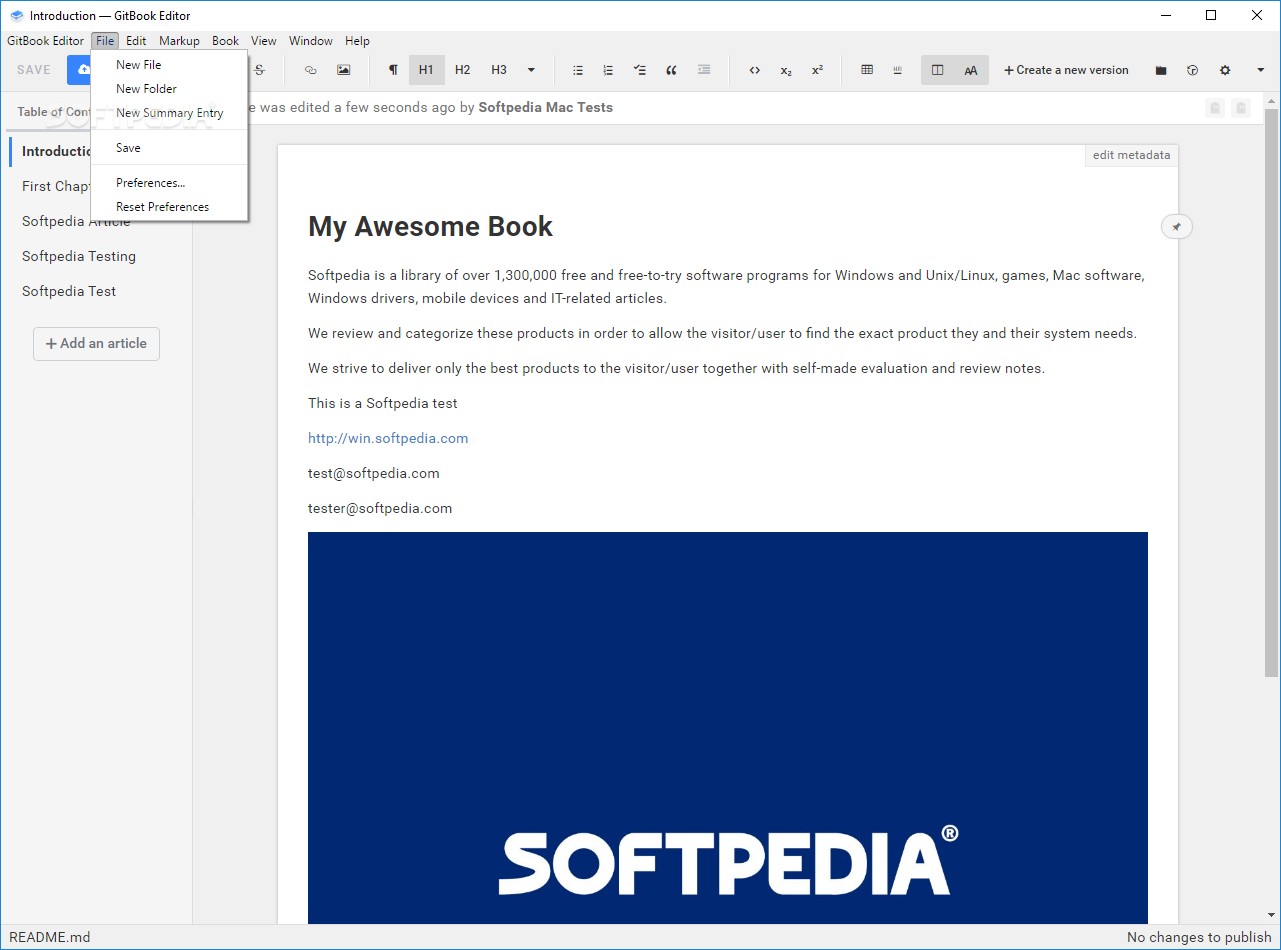The height and width of the screenshot is (950, 1281).
Task: Create a bulleted list
Action: pos(578,70)
